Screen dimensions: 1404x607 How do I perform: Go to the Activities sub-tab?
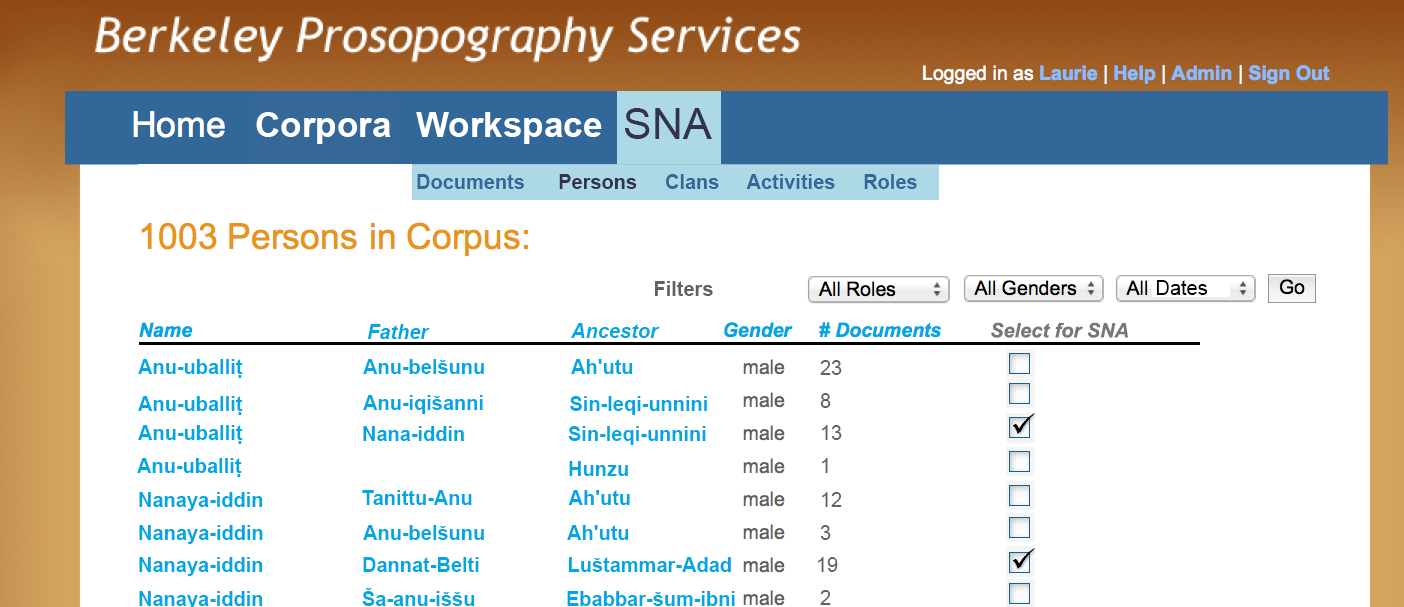(x=790, y=182)
